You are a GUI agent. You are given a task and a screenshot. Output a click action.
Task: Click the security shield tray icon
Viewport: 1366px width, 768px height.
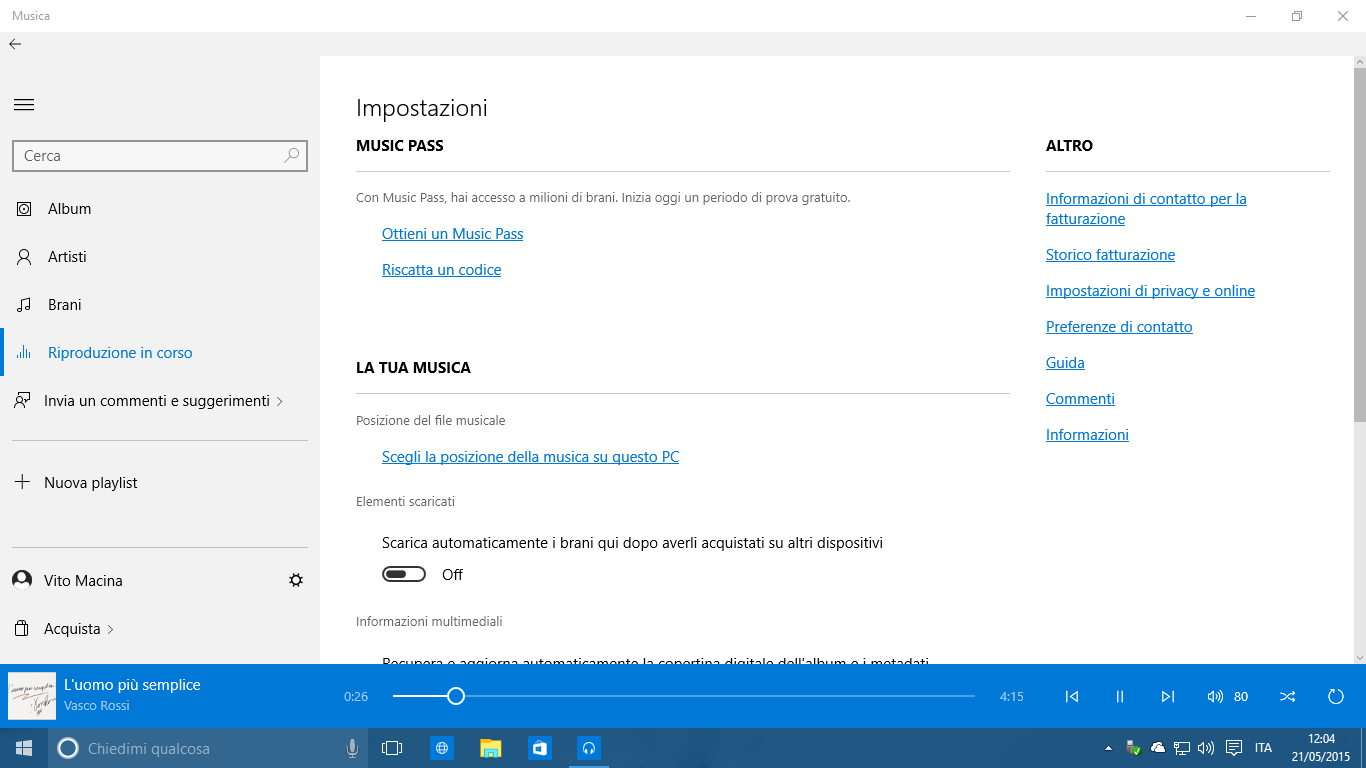[x=1133, y=748]
